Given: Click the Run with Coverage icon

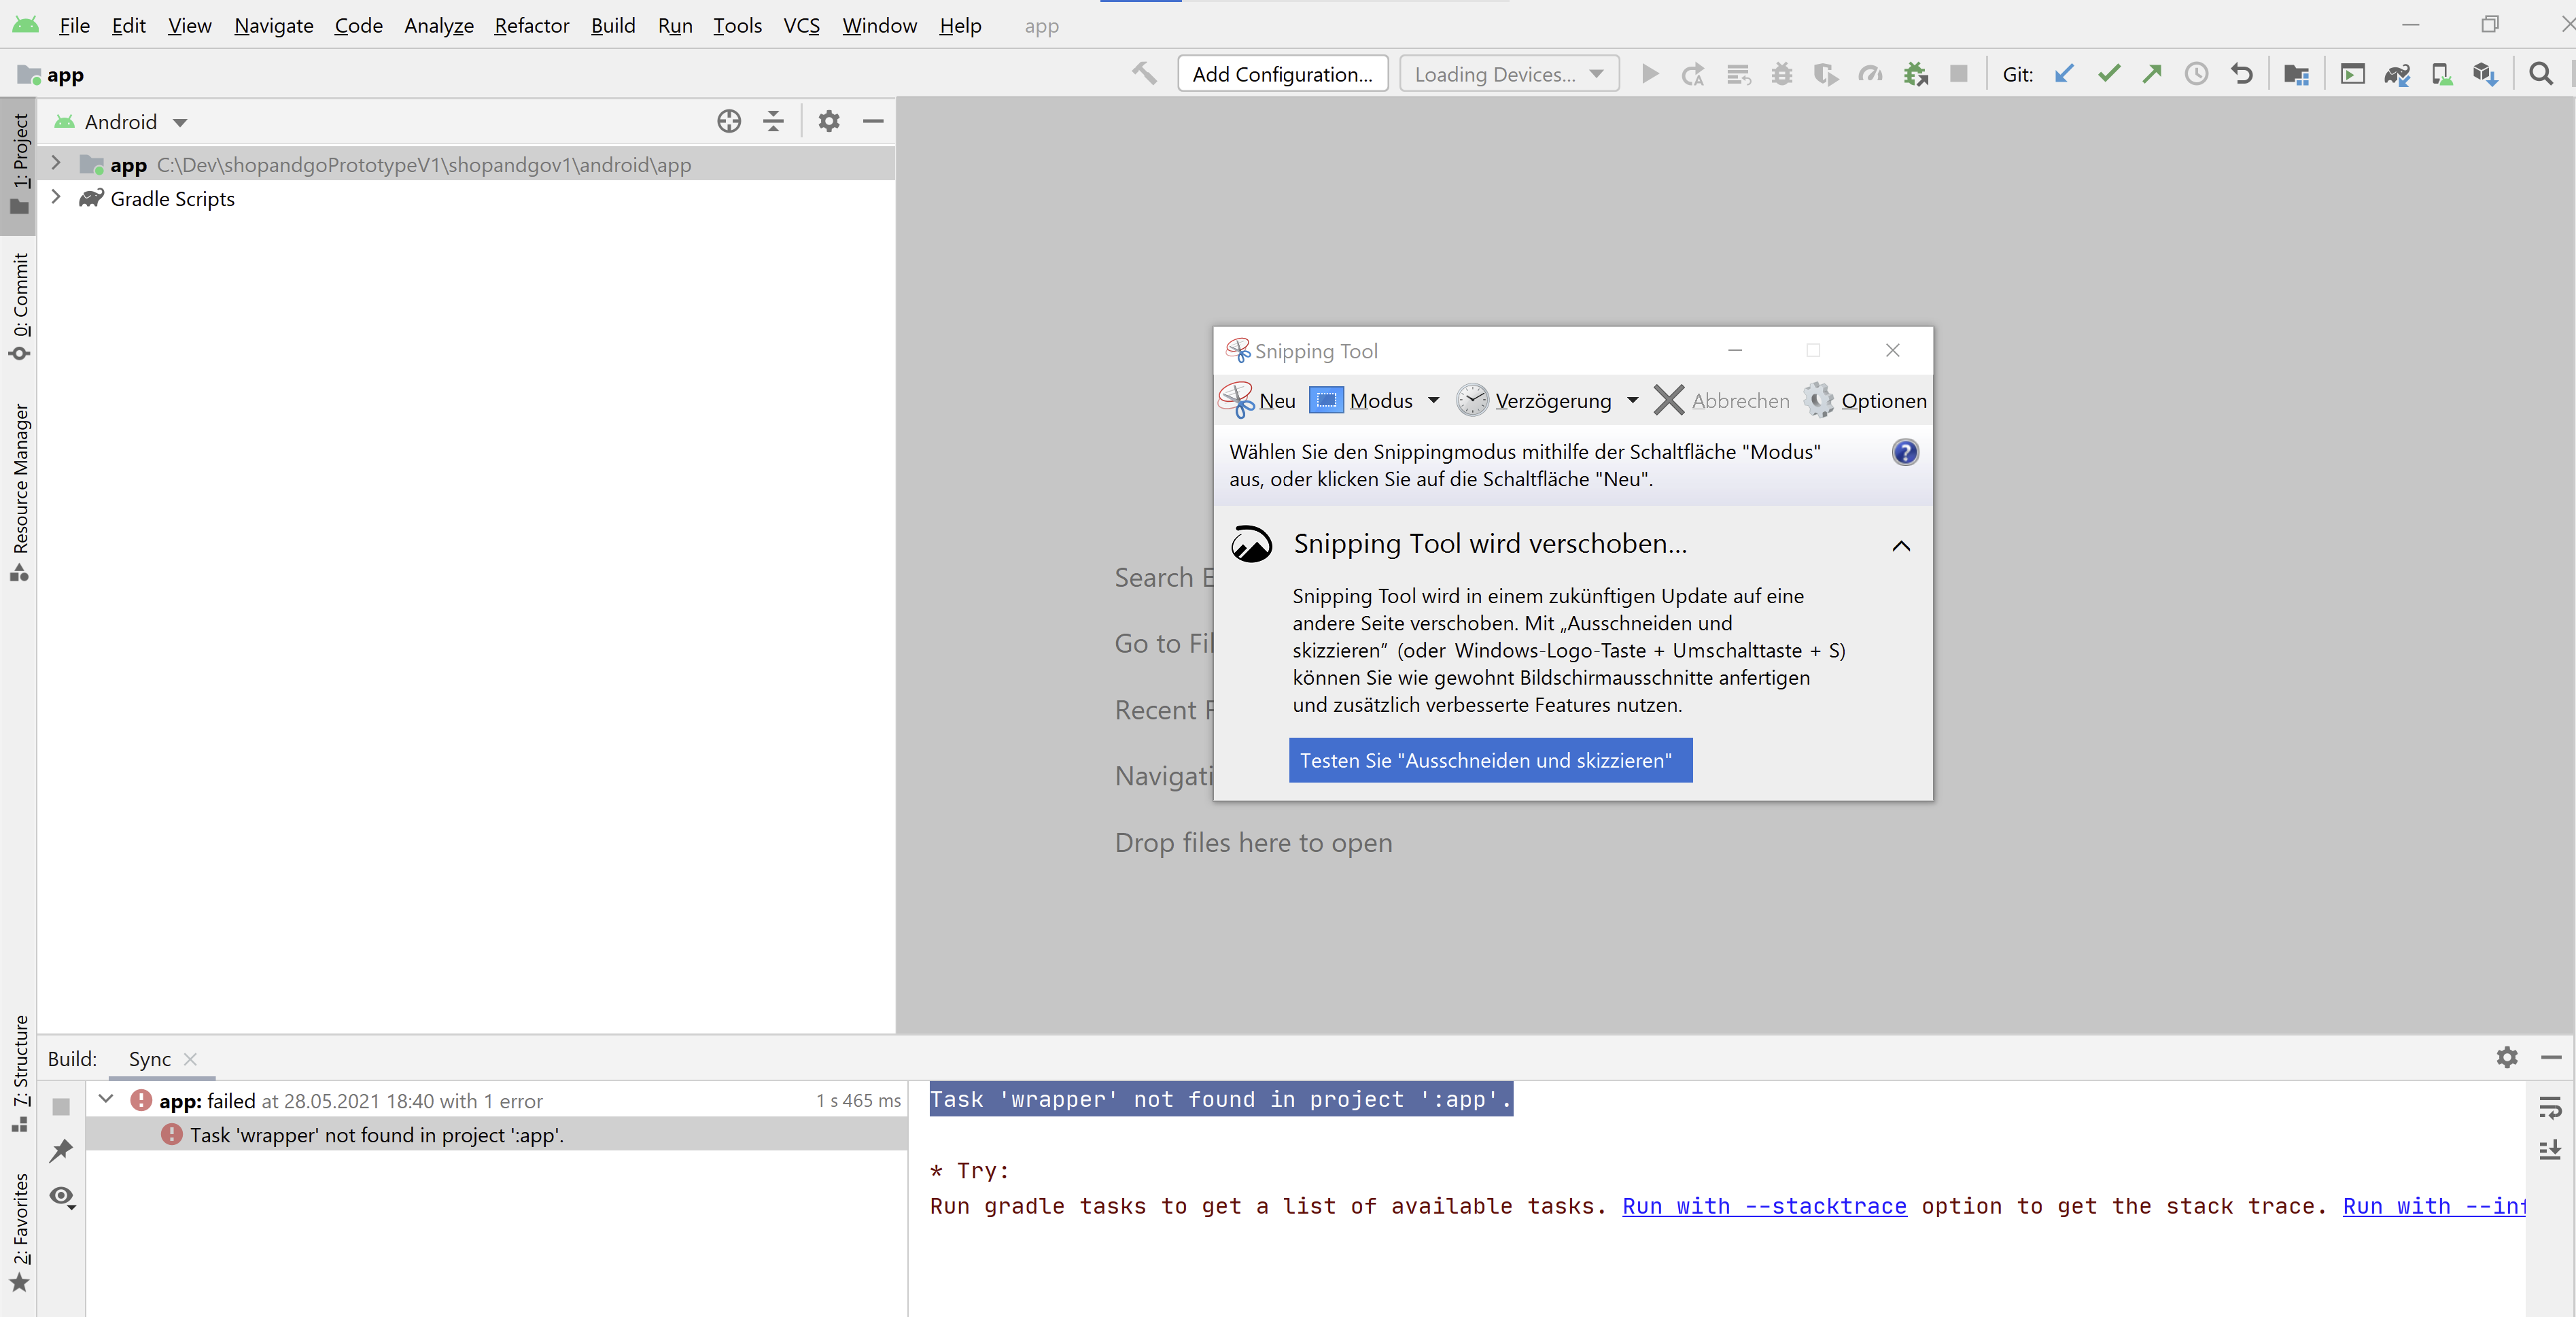Looking at the screenshot, I should pos(1825,74).
